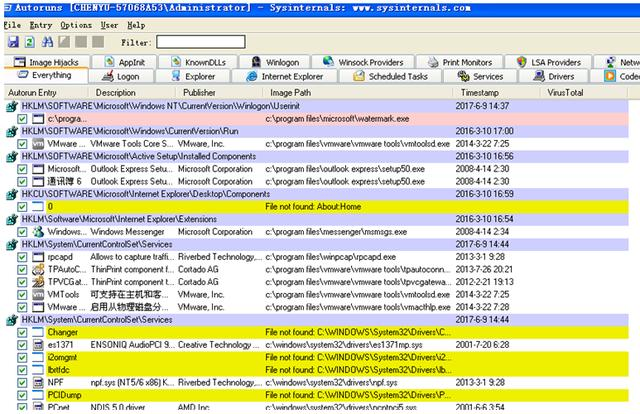Click the rpcapd window icon
The width and height of the screenshot is (640, 414).
pyautogui.click(x=38, y=257)
